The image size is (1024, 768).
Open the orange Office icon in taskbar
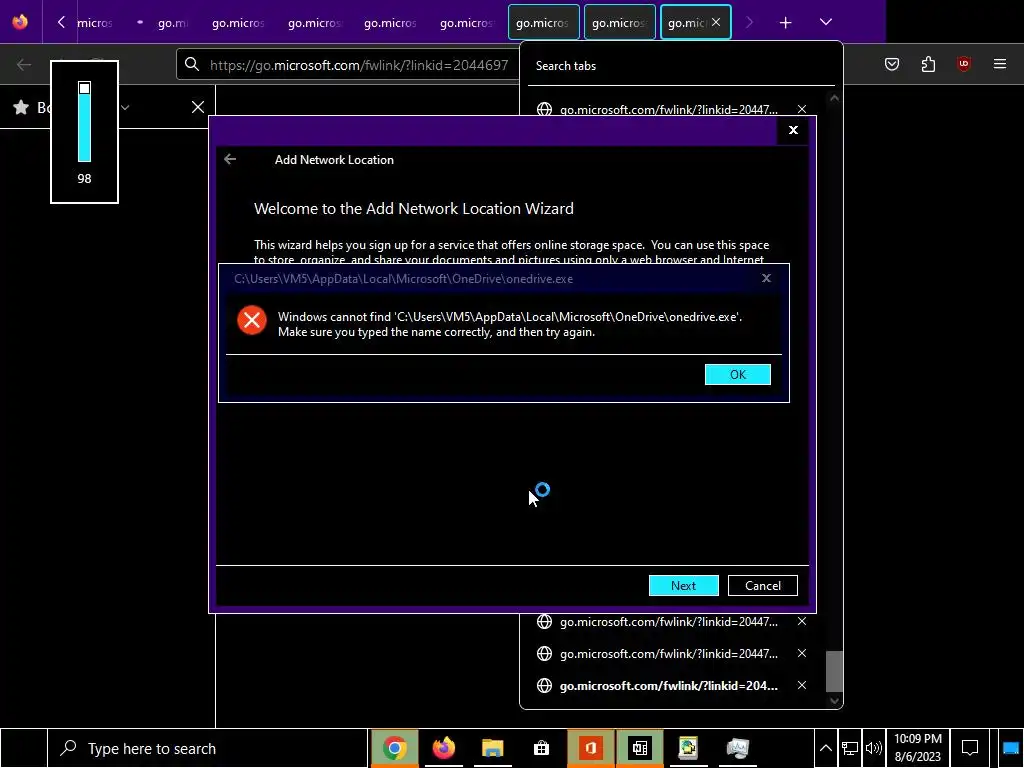click(x=590, y=748)
